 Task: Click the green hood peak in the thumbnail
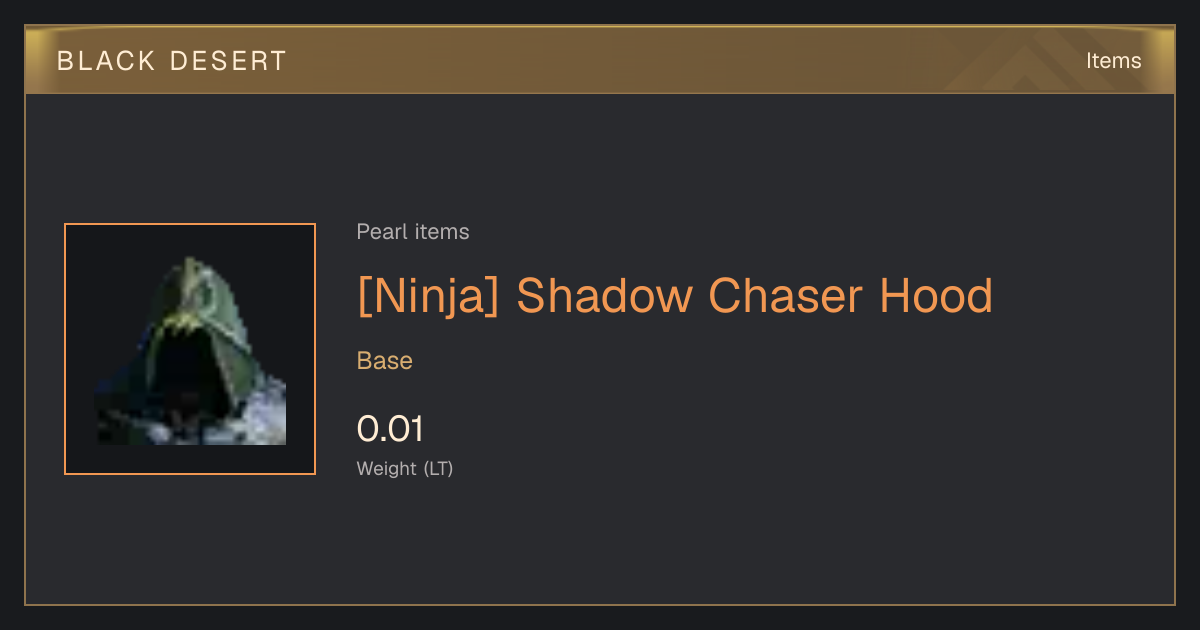pos(193,290)
